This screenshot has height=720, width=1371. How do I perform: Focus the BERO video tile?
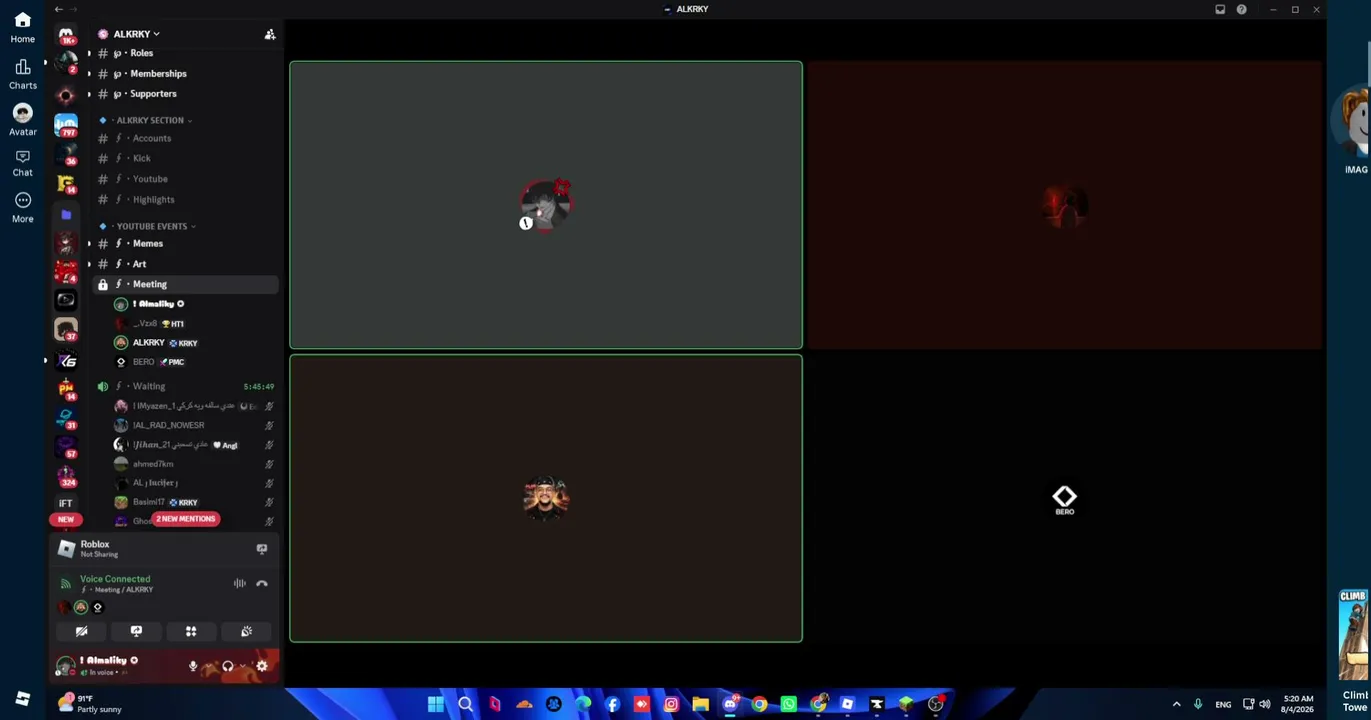coord(1064,498)
